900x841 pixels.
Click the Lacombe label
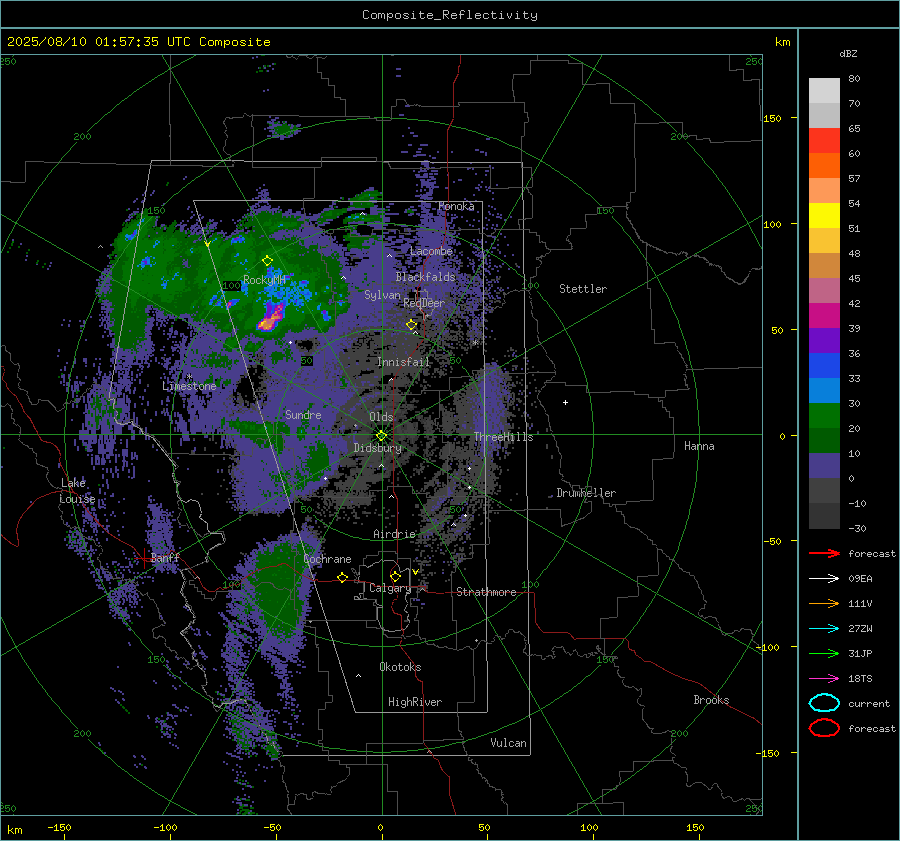pos(431,251)
